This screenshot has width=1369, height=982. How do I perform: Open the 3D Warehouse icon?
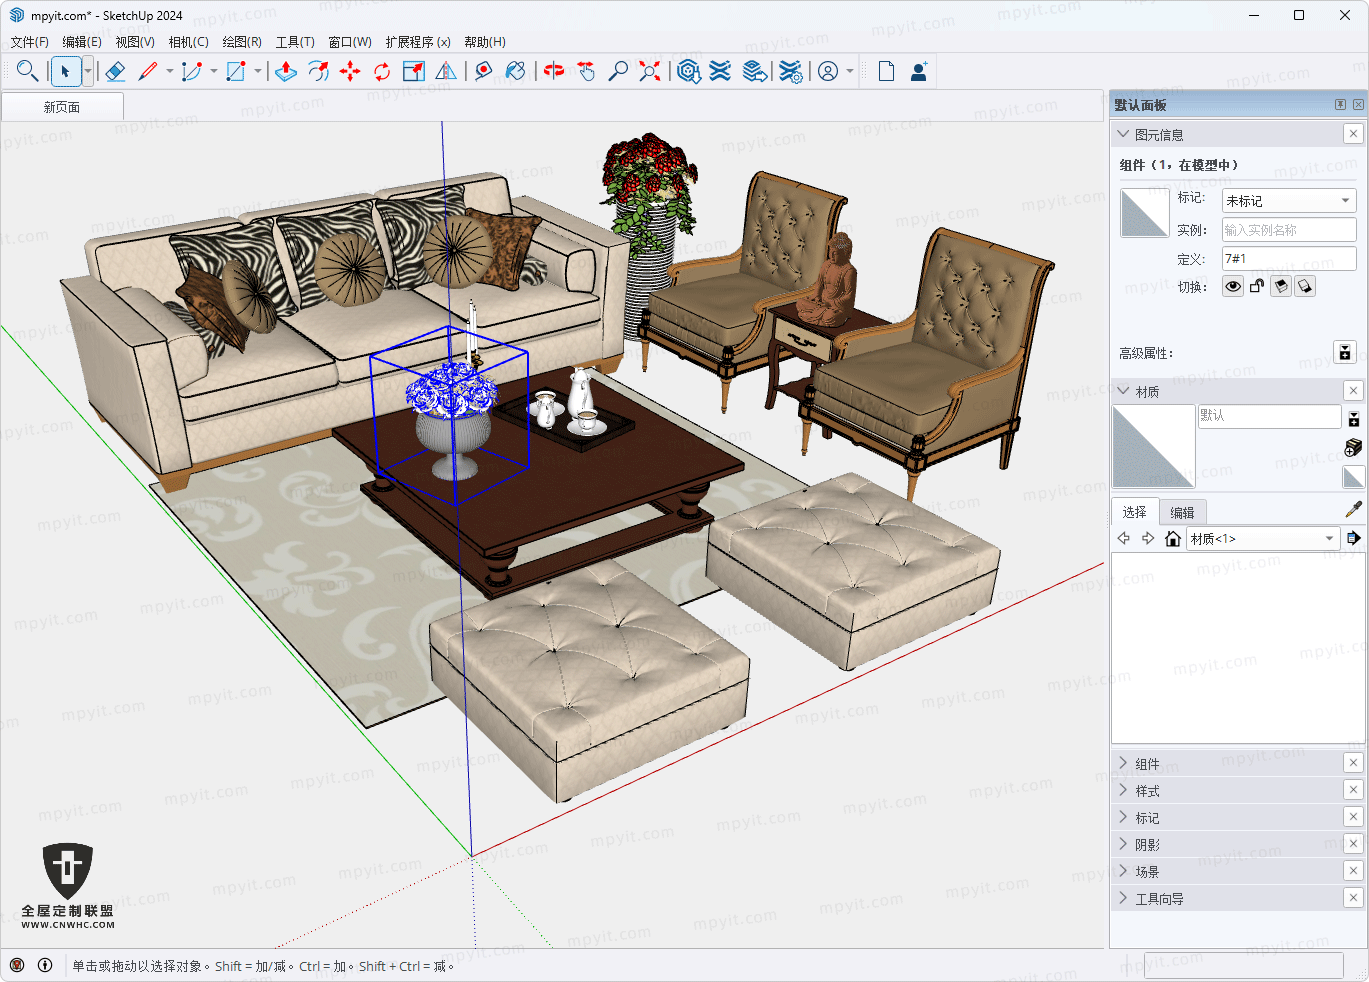(x=688, y=71)
